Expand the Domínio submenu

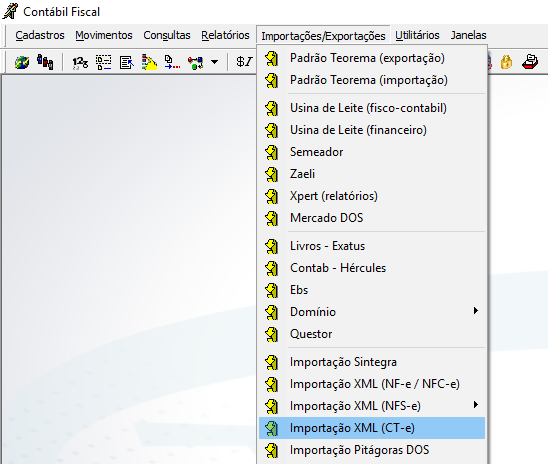click(372, 312)
